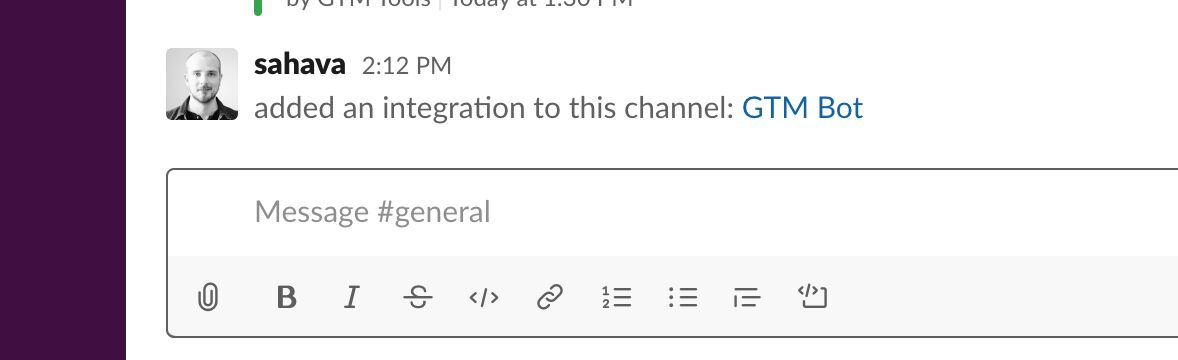Toggle bold formatting in the composer
1178x360 pixels.
286,298
